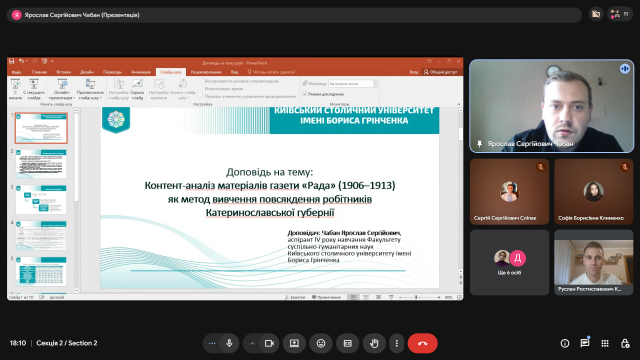Open the chat messages icon
This screenshot has width=640, height=360.
tap(585, 343)
